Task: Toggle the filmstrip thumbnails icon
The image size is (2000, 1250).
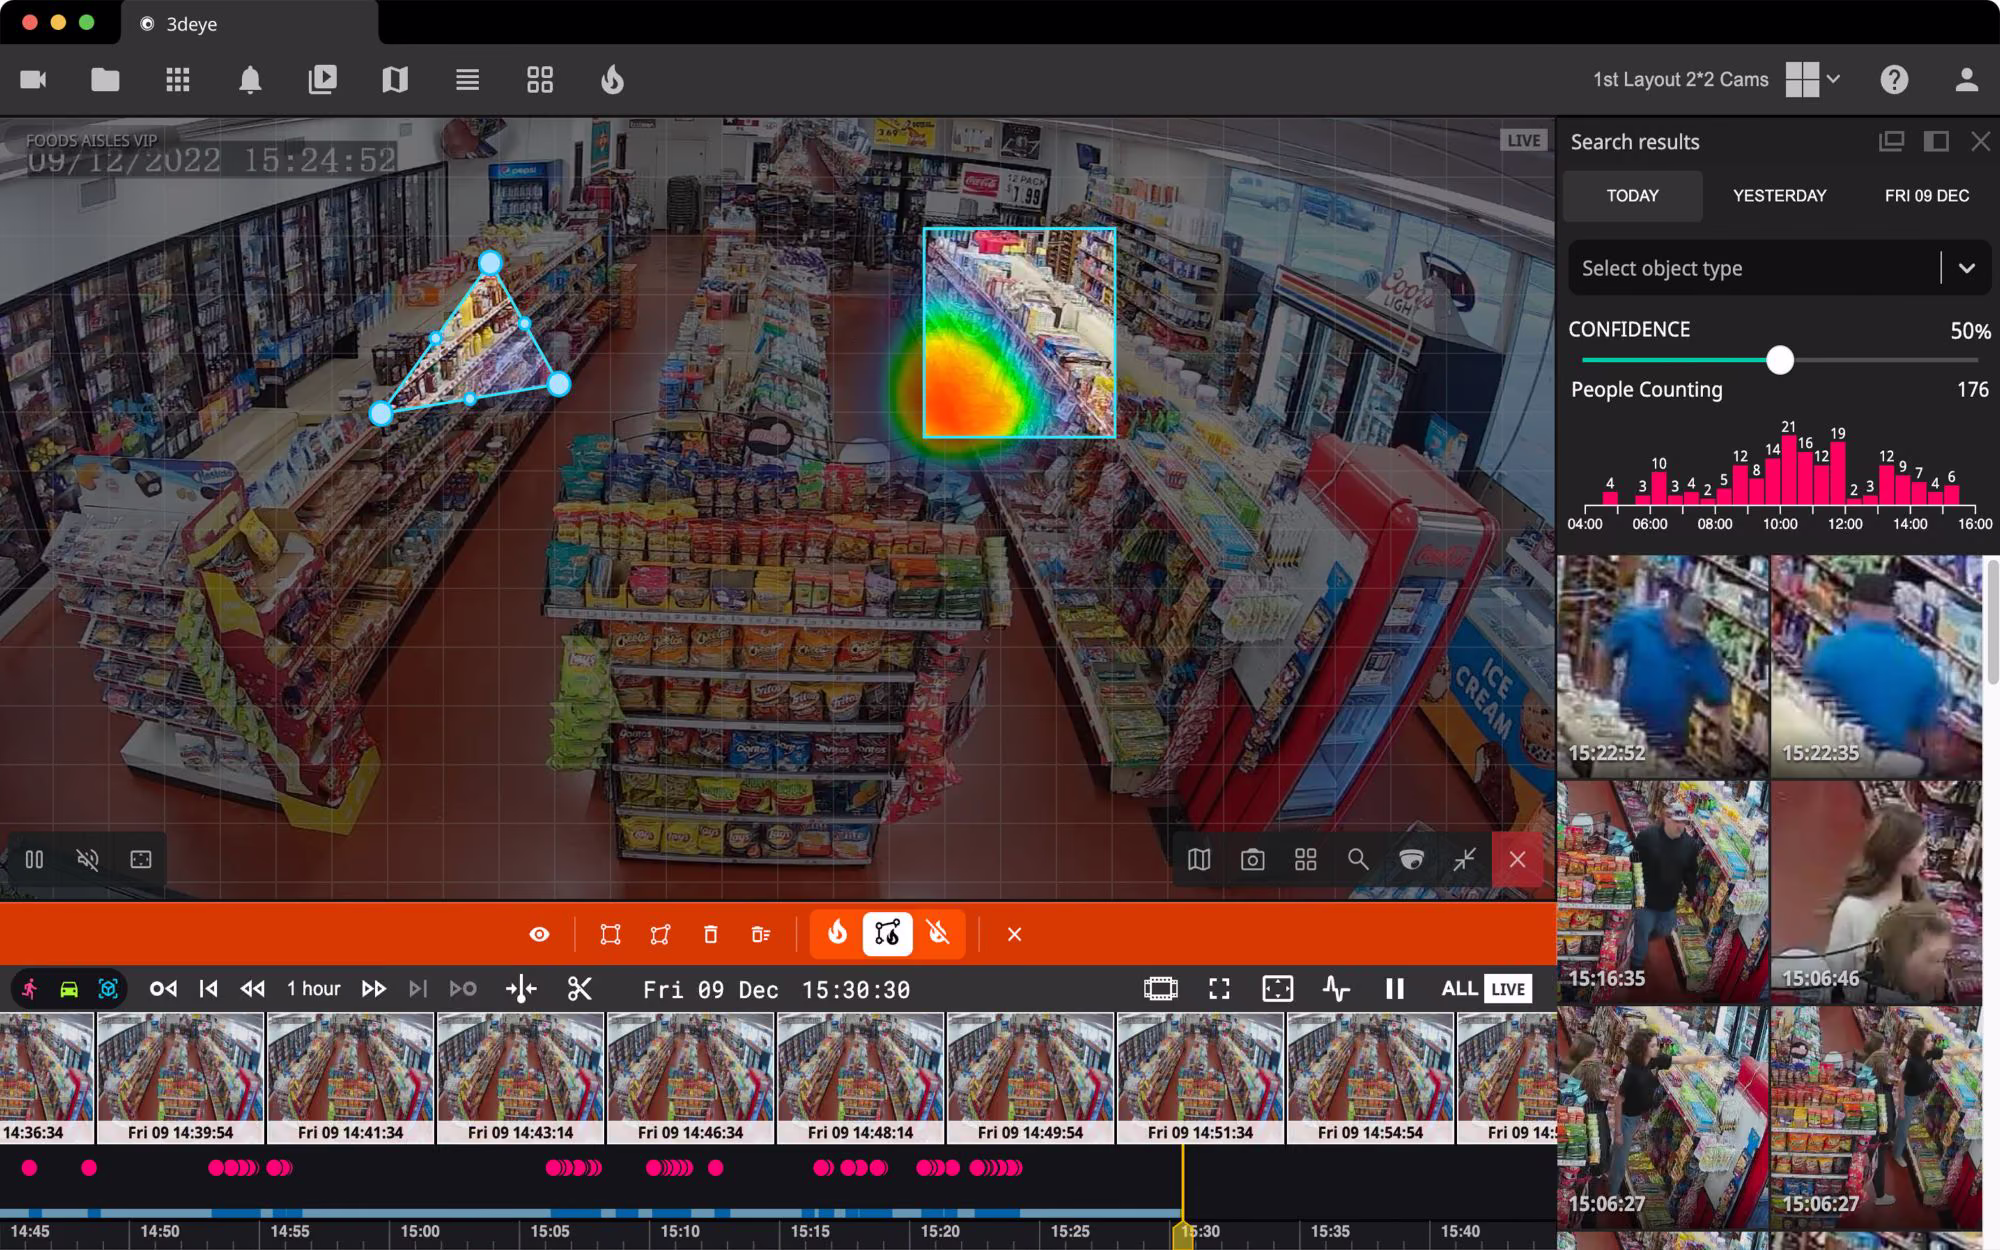Action: (x=1160, y=989)
